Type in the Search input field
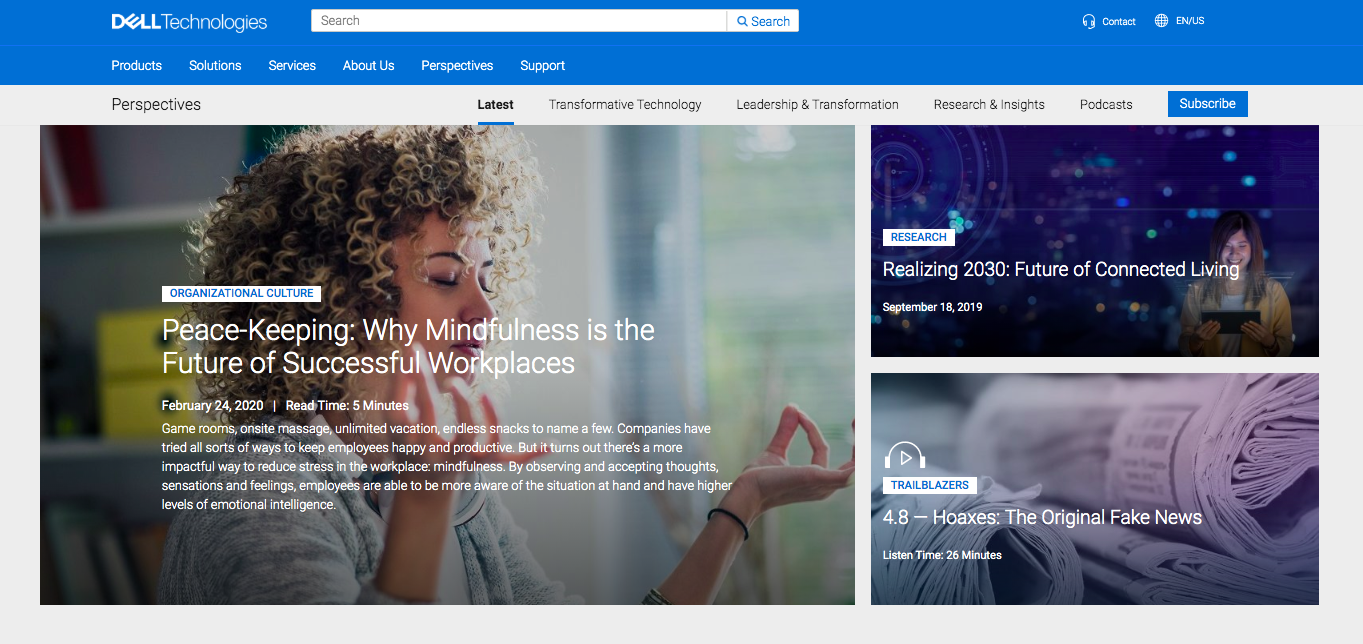The image size is (1363, 644). 518,21
